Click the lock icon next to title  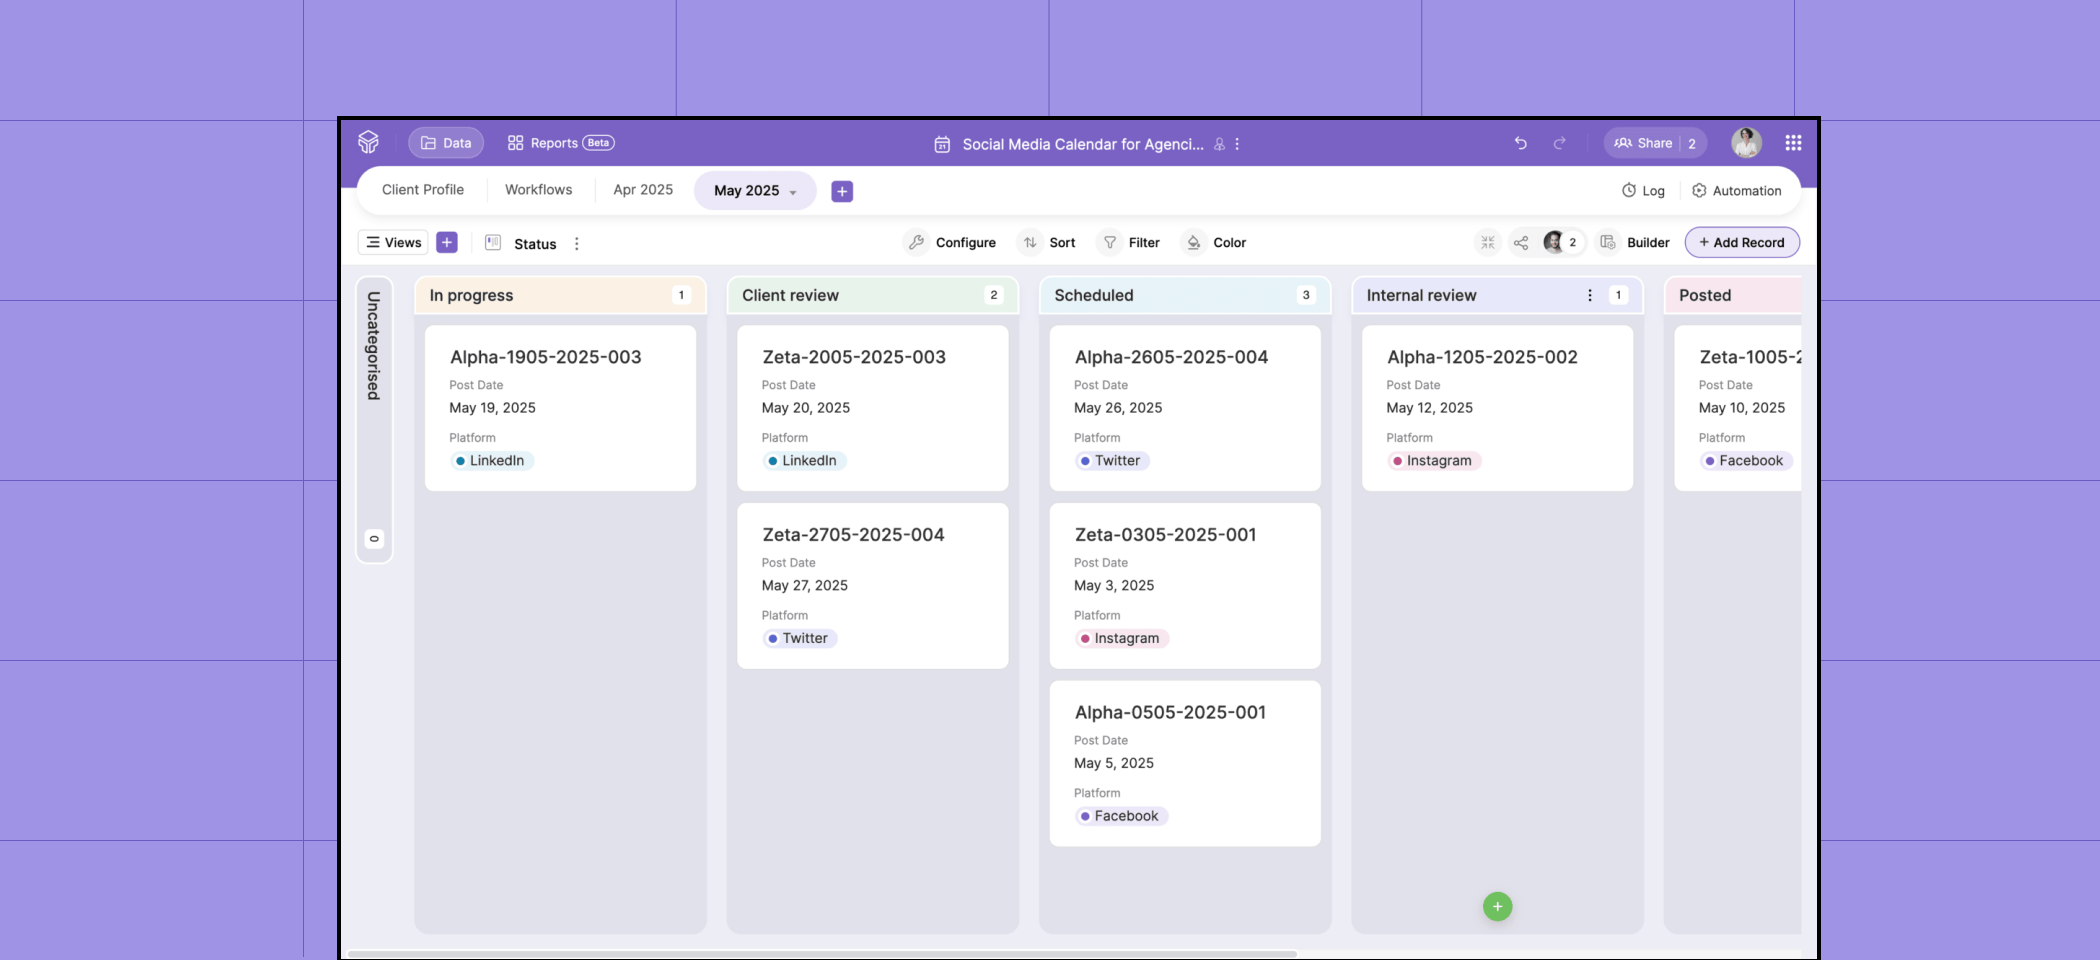[1219, 144]
